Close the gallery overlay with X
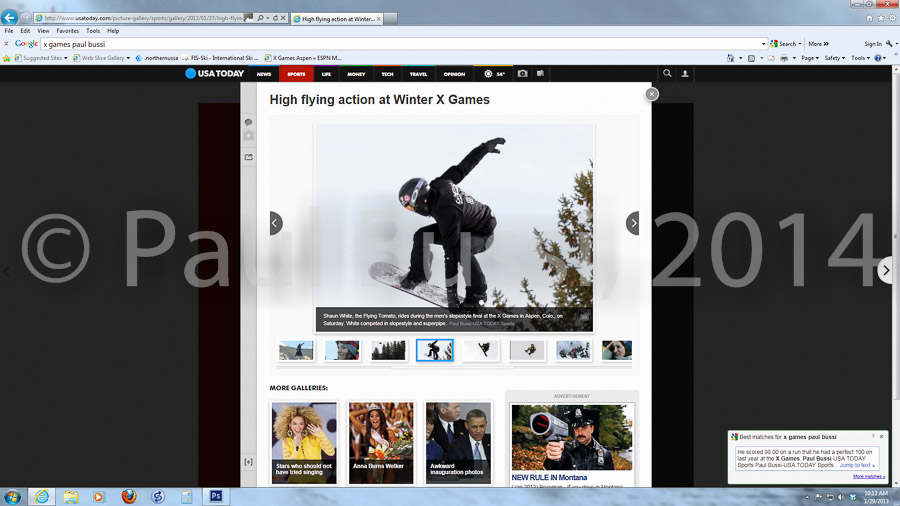900x506 pixels. click(651, 94)
